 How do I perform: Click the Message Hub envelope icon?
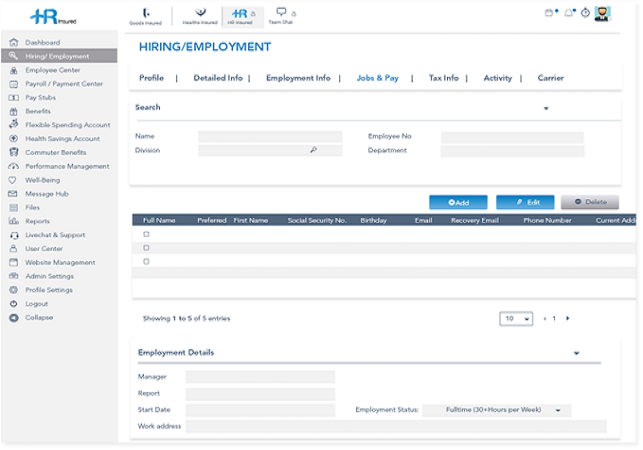coord(13,194)
